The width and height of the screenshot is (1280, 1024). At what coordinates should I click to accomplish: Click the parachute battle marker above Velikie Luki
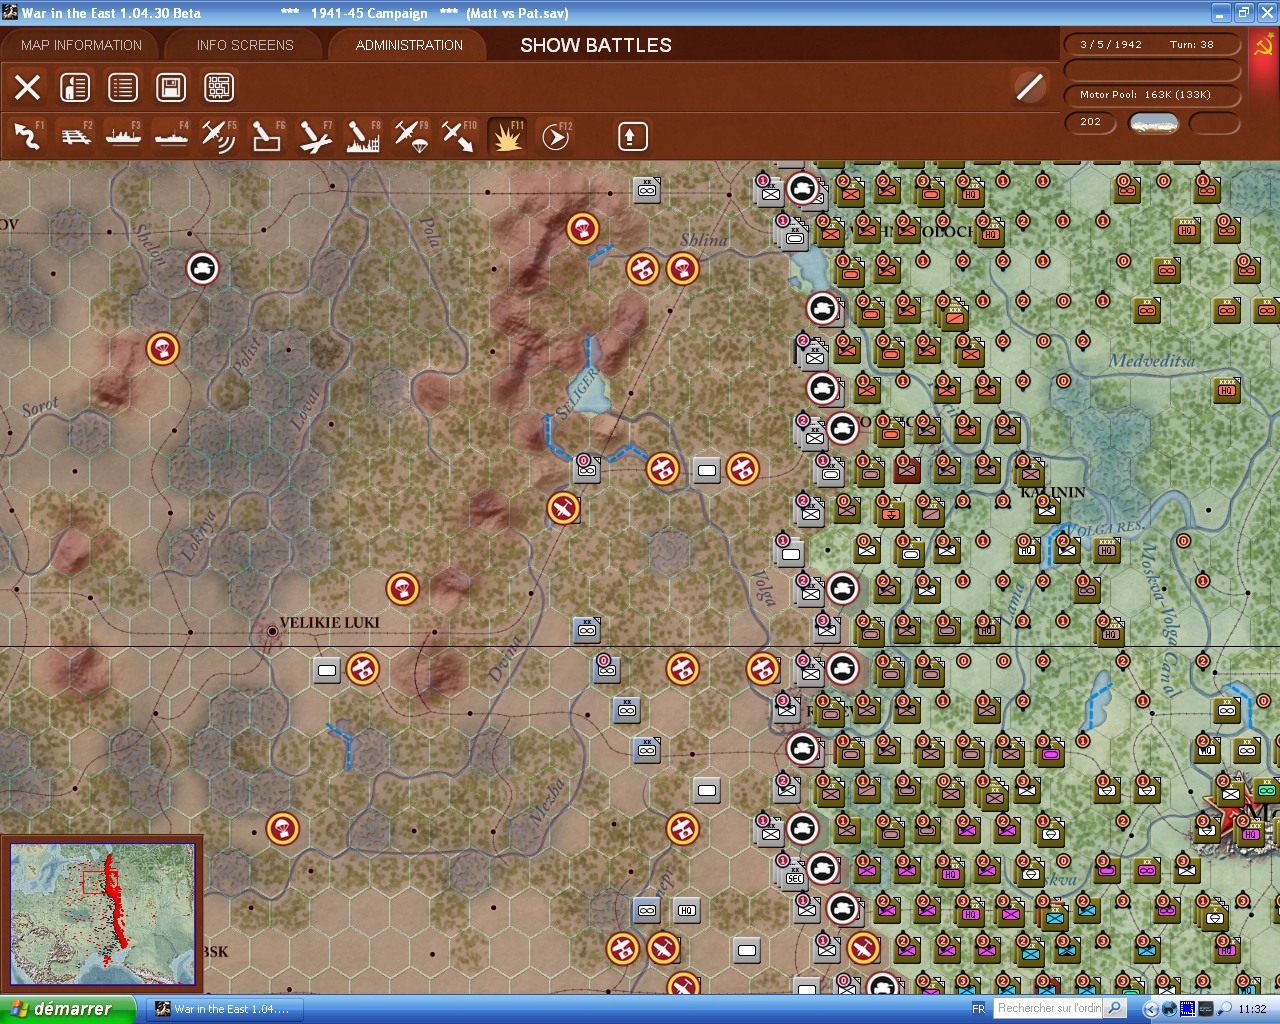(403, 588)
